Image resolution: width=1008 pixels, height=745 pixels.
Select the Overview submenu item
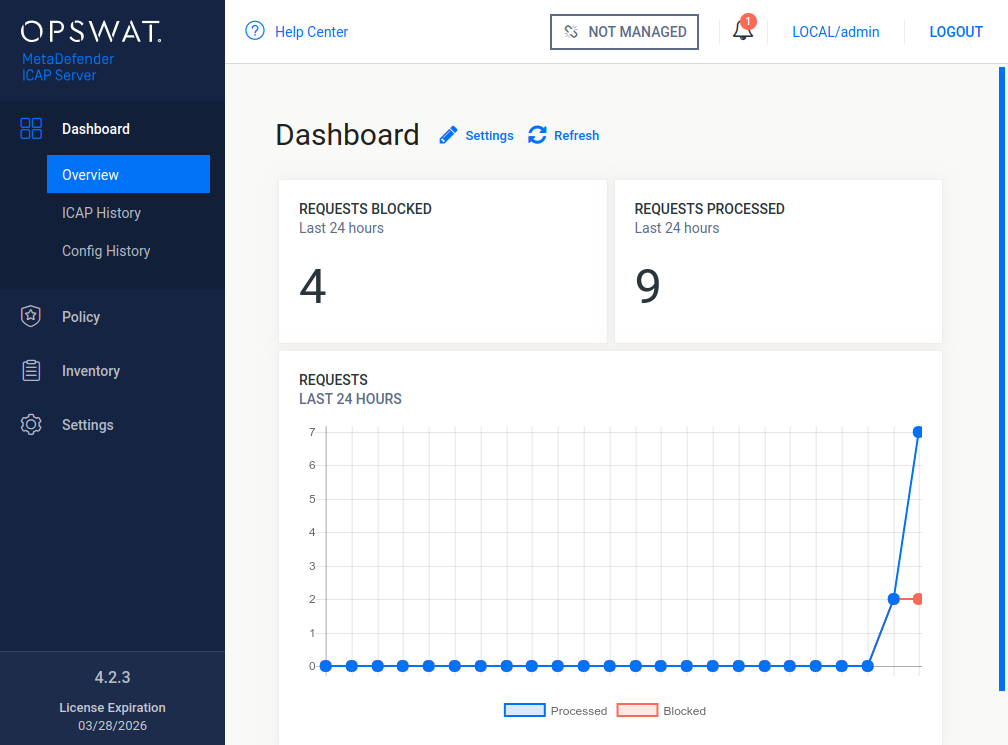click(129, 174)
